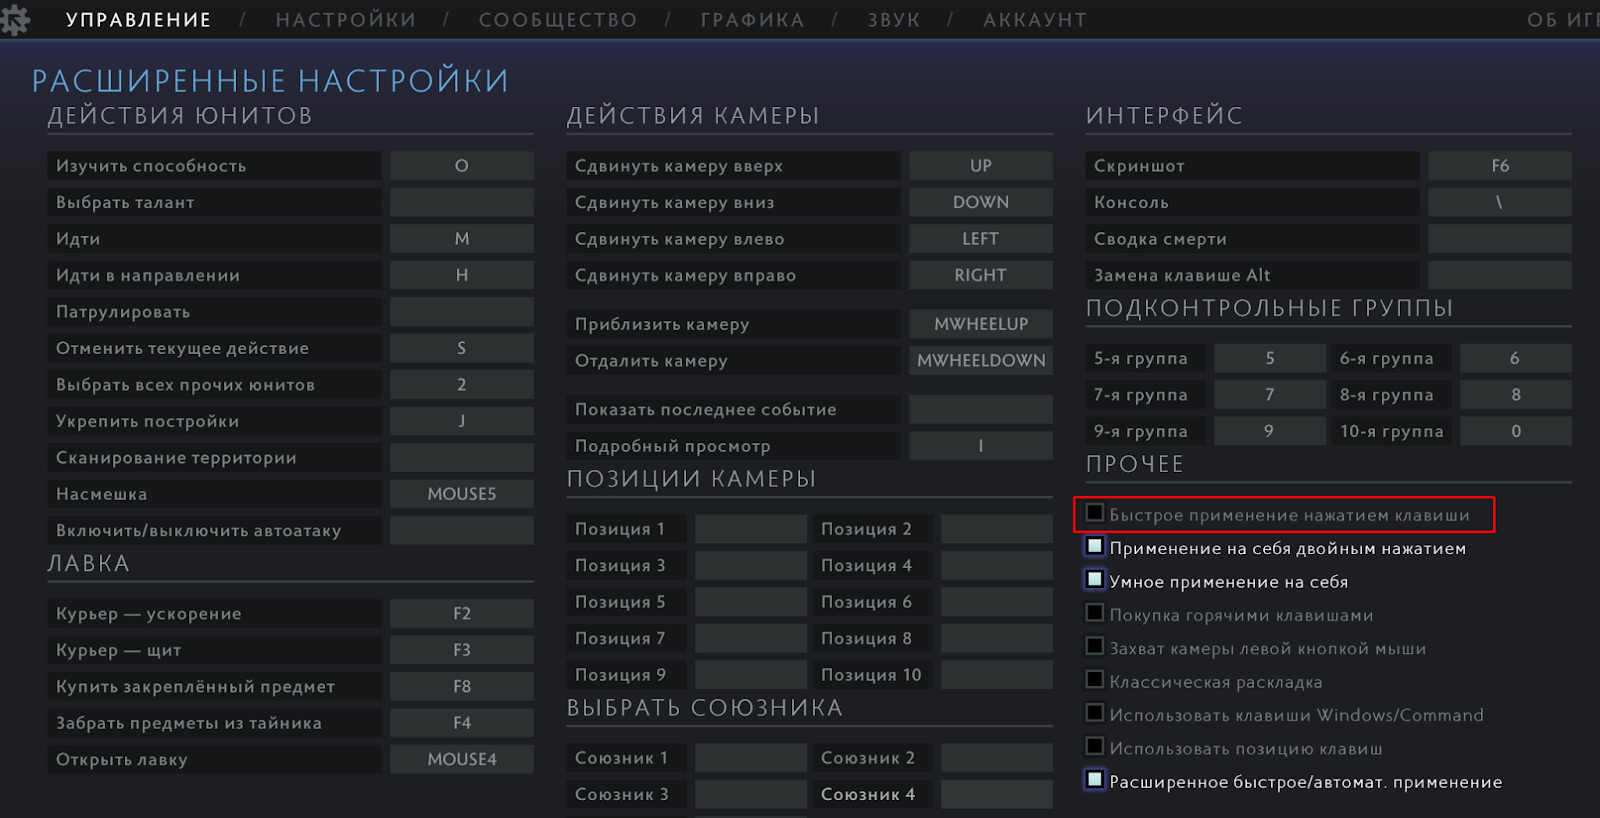Open the ЗВУК tab
The image size is (1600, 818).
(x=894, y=20)
